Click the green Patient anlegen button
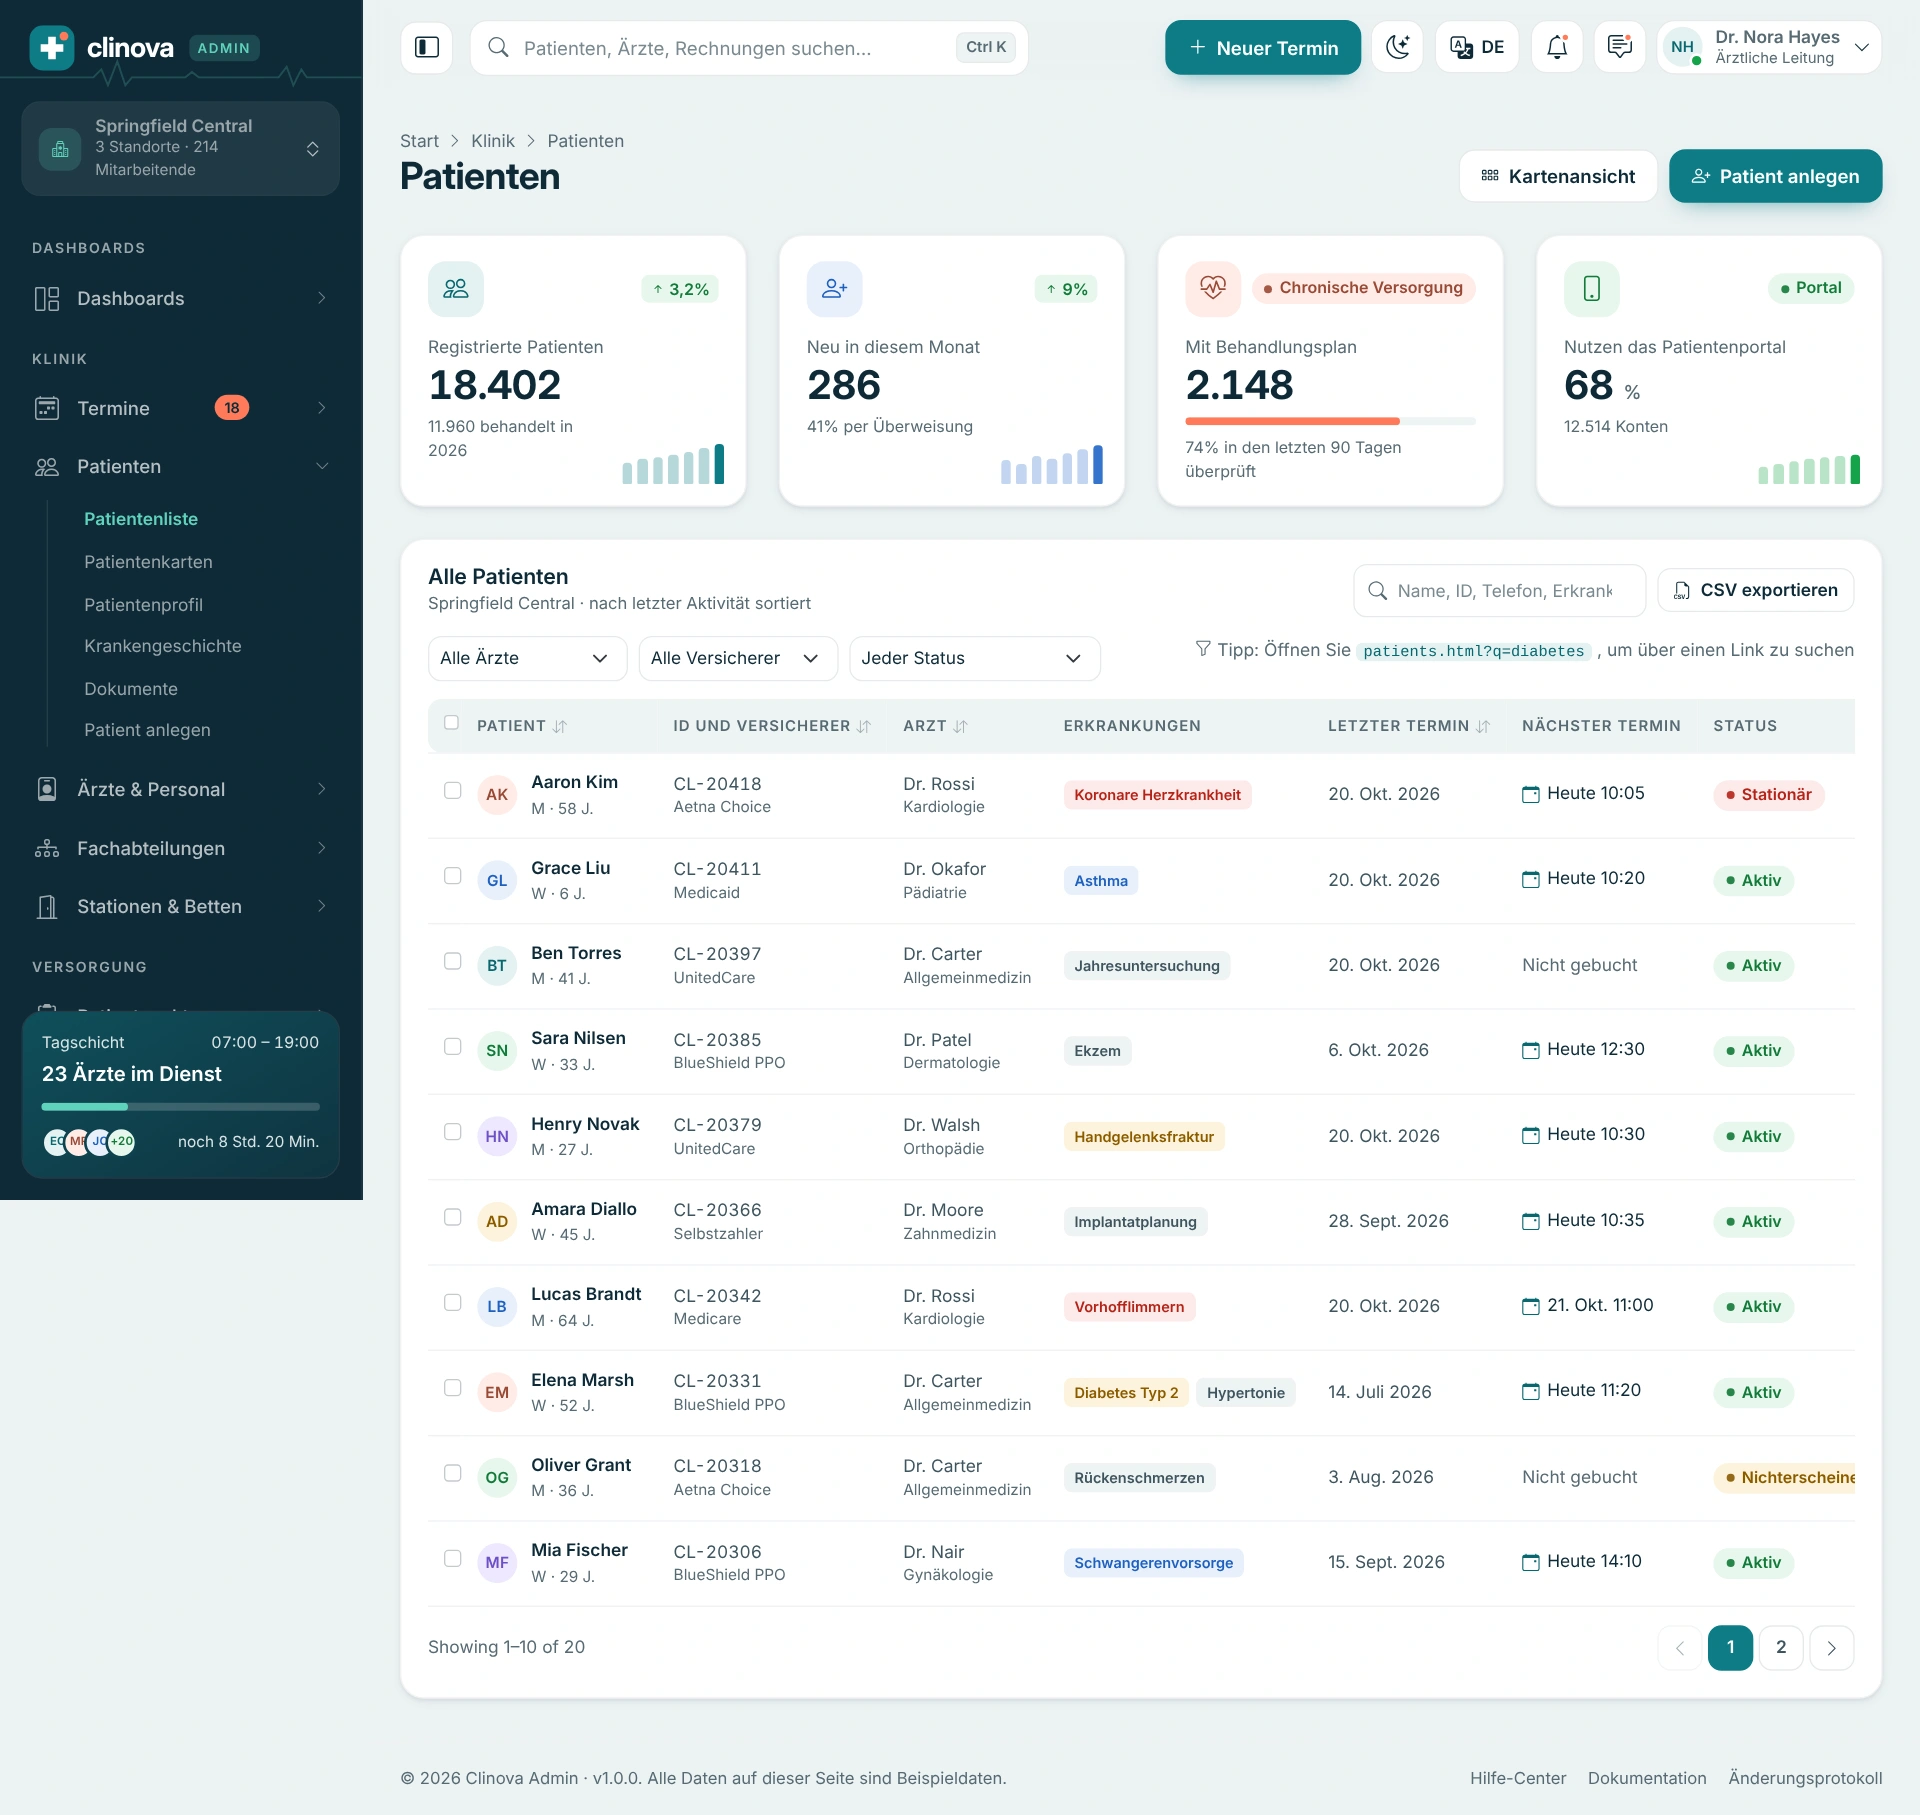 pyautogui.click(x=1775, y=177)
